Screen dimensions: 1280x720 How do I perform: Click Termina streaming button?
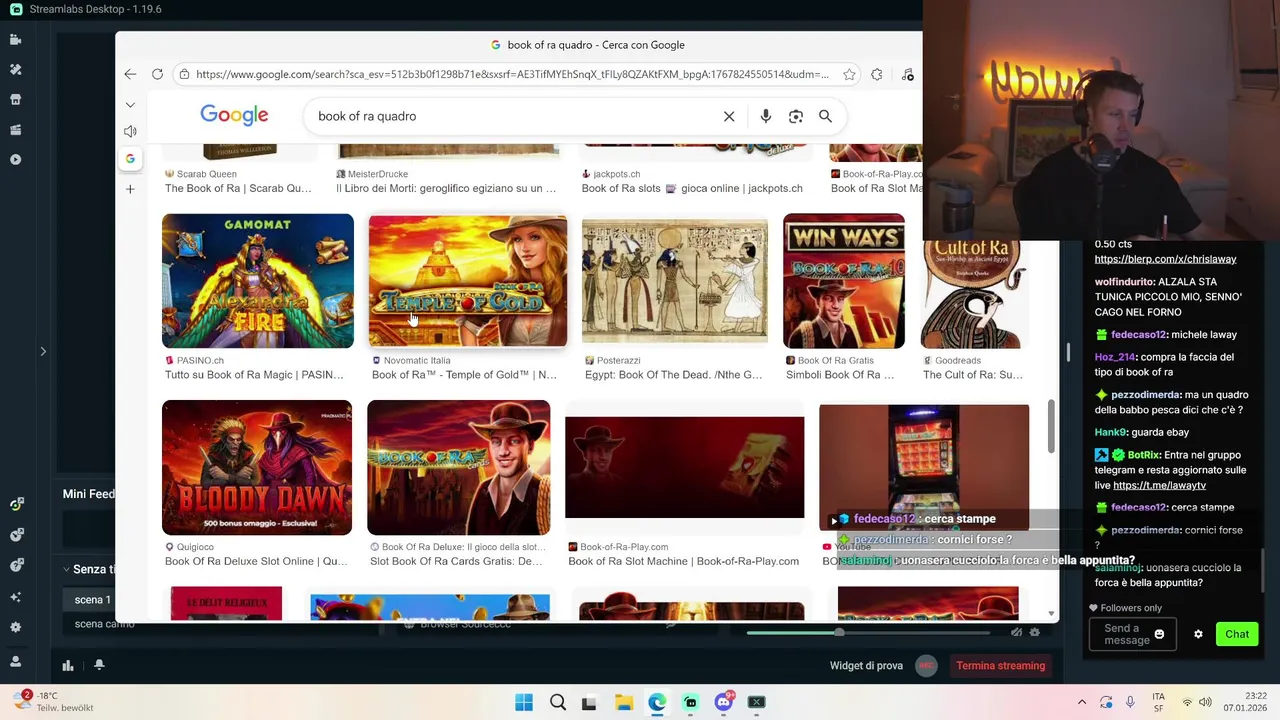pyautogui.click(x=1000, y=665)
